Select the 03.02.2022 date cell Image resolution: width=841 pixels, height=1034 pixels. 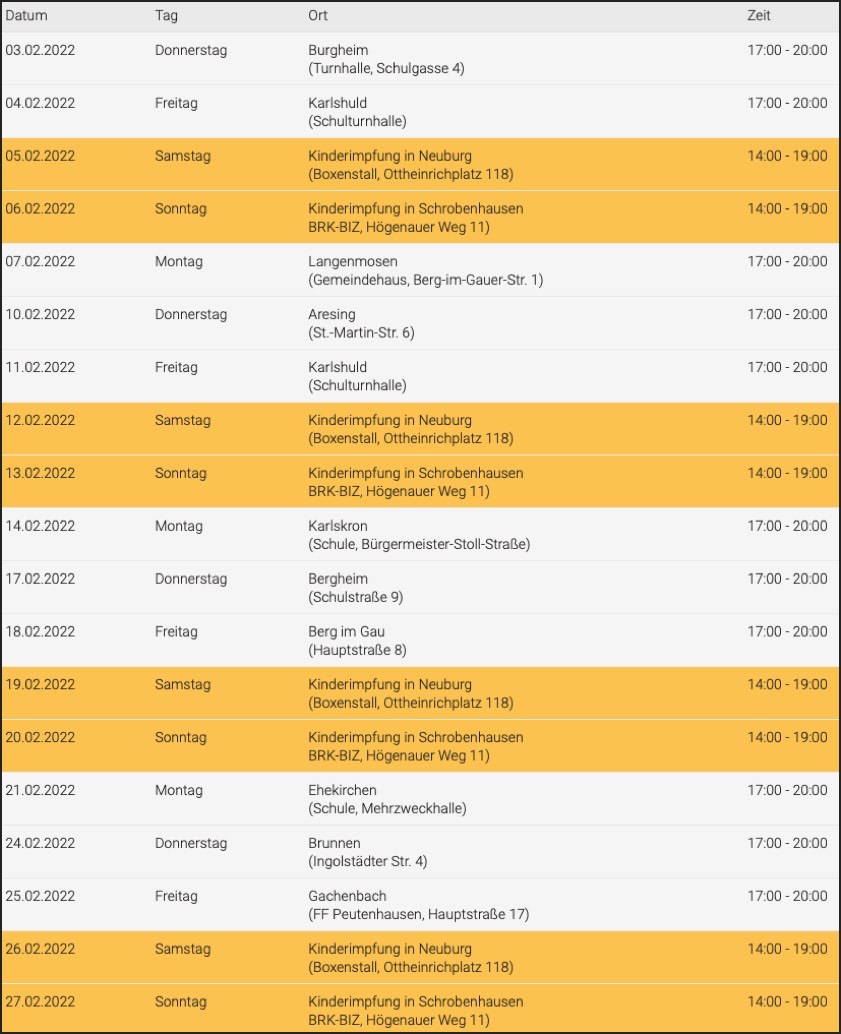[40, 50]
